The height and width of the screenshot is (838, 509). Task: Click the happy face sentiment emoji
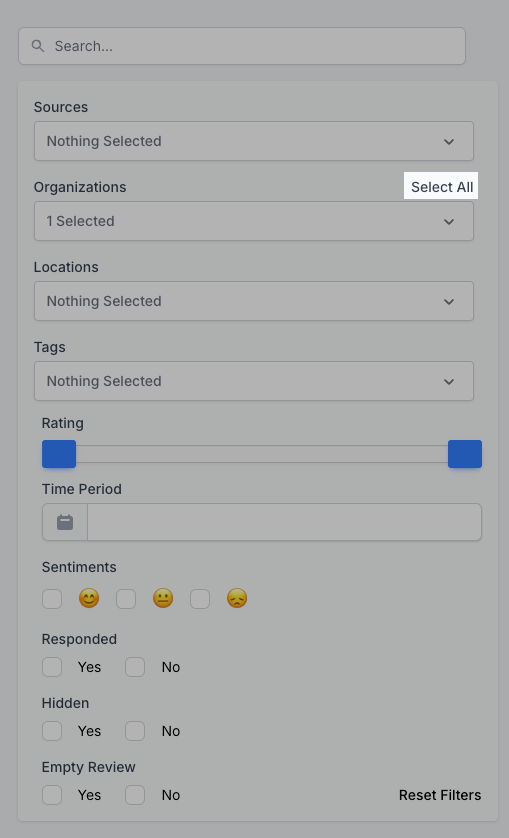89,599
